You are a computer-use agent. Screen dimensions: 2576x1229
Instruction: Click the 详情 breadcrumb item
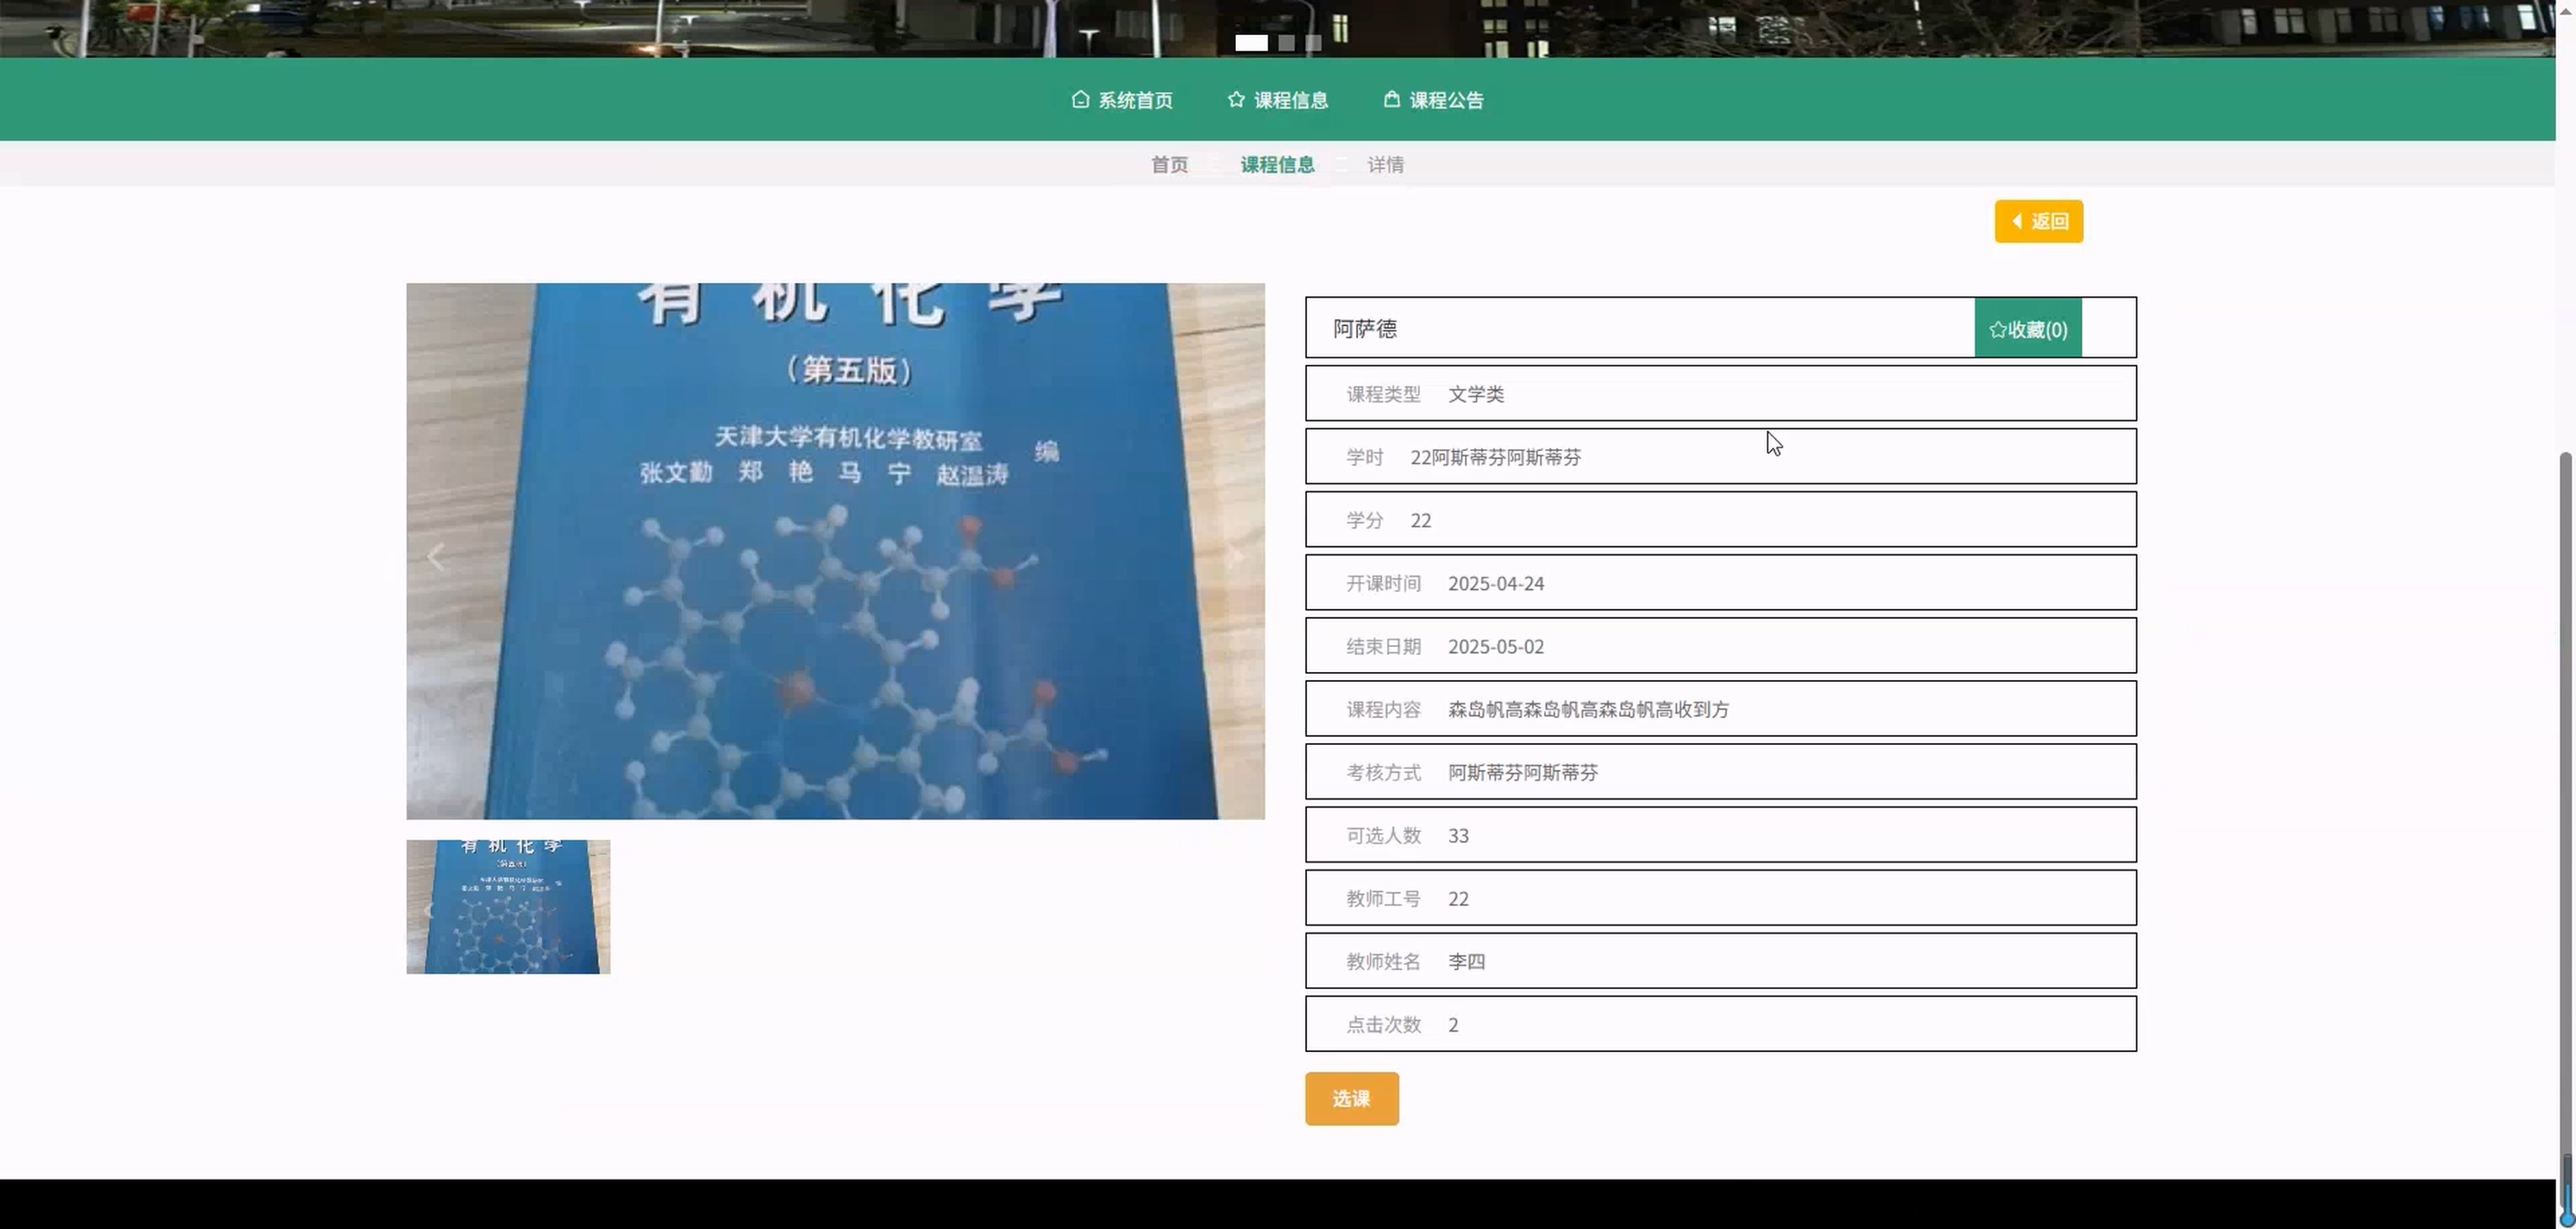(1385, 165)
